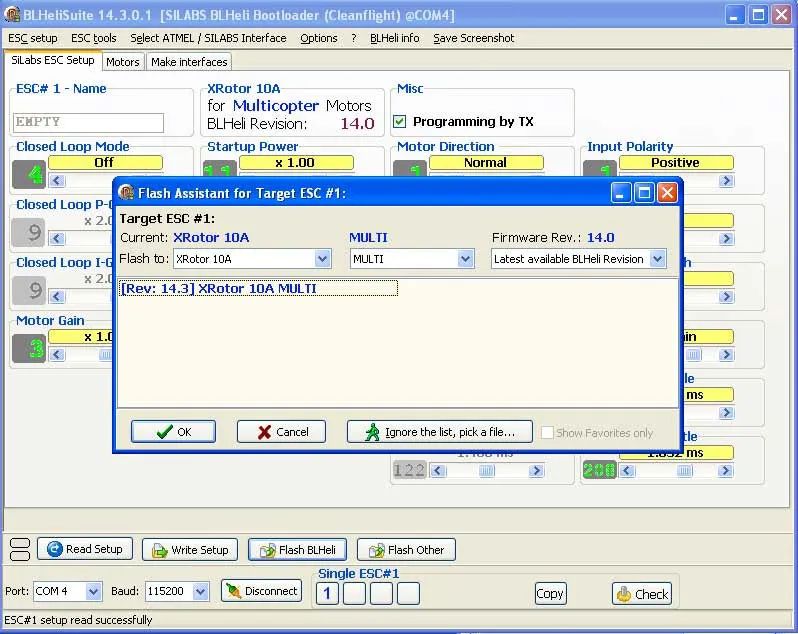Switch to the Make interfaces tab
Viewport: 798px width, 634px height.
tap(189, 62)
